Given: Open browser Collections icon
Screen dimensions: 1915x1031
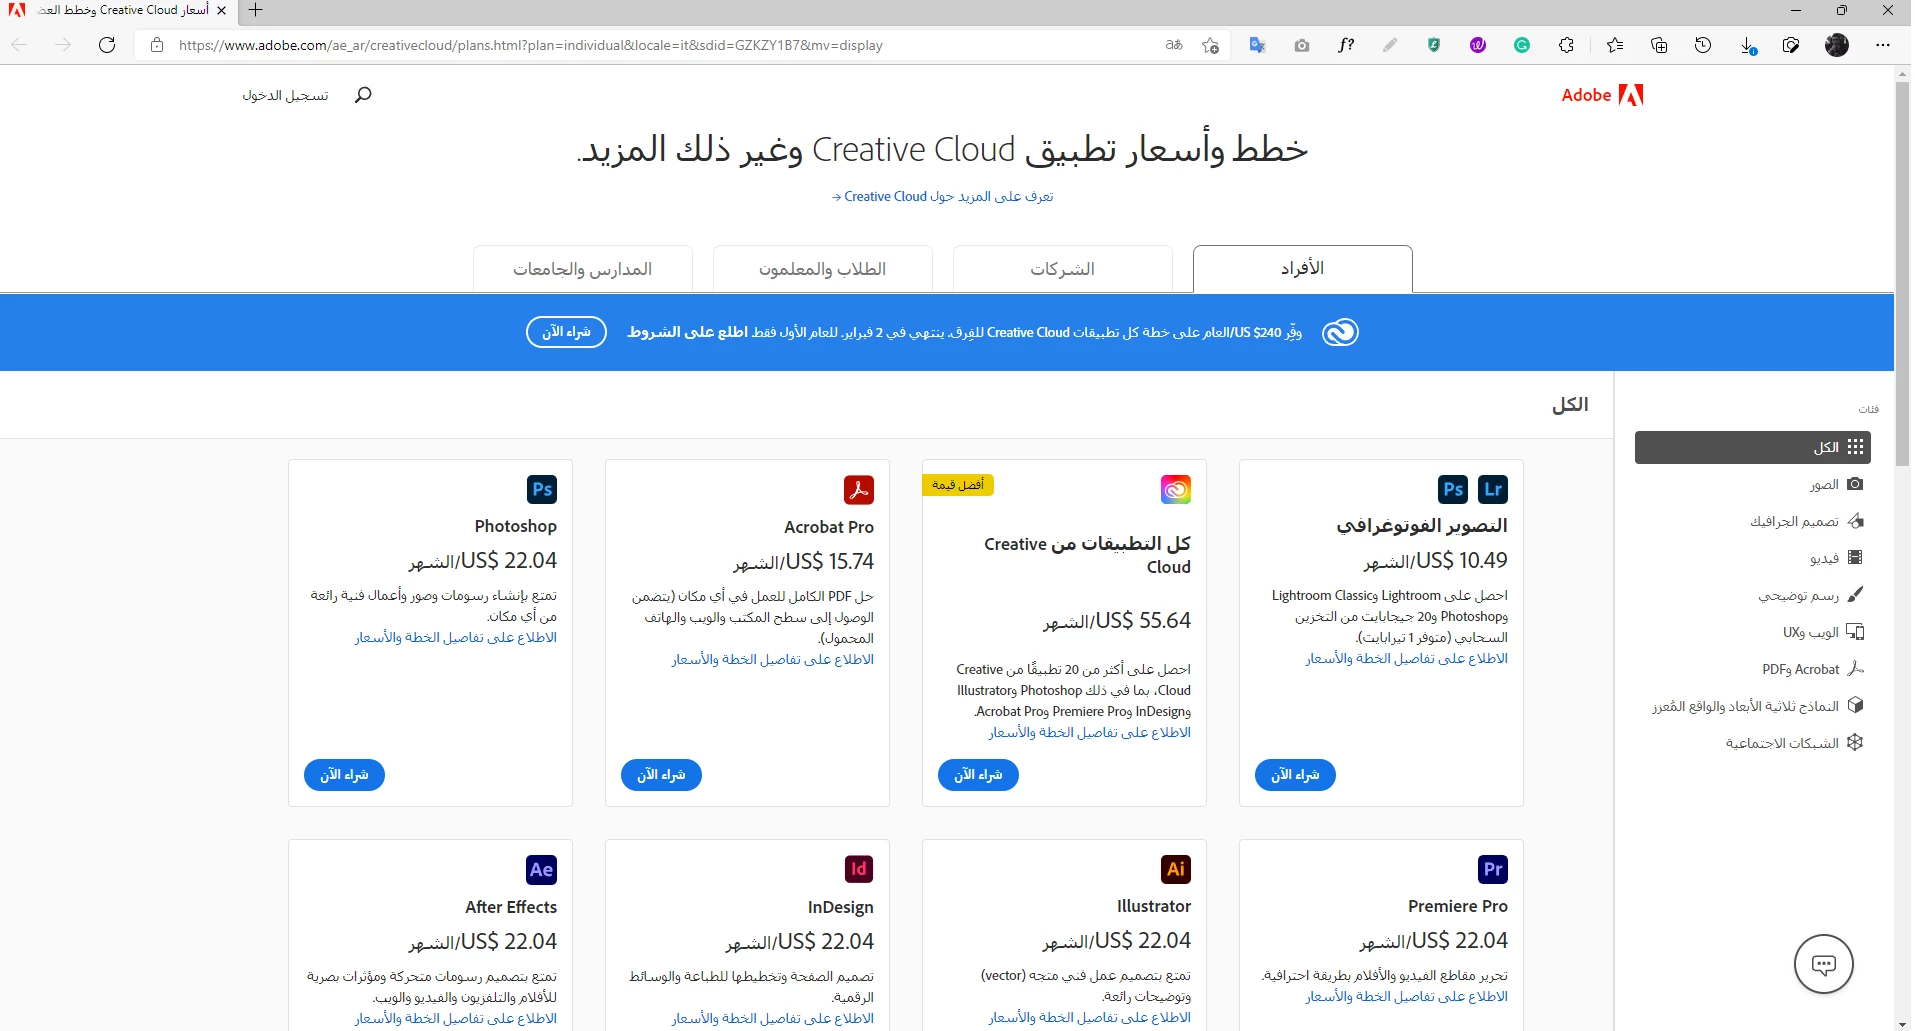Looking at the screenshot, I should point(1659,45).
